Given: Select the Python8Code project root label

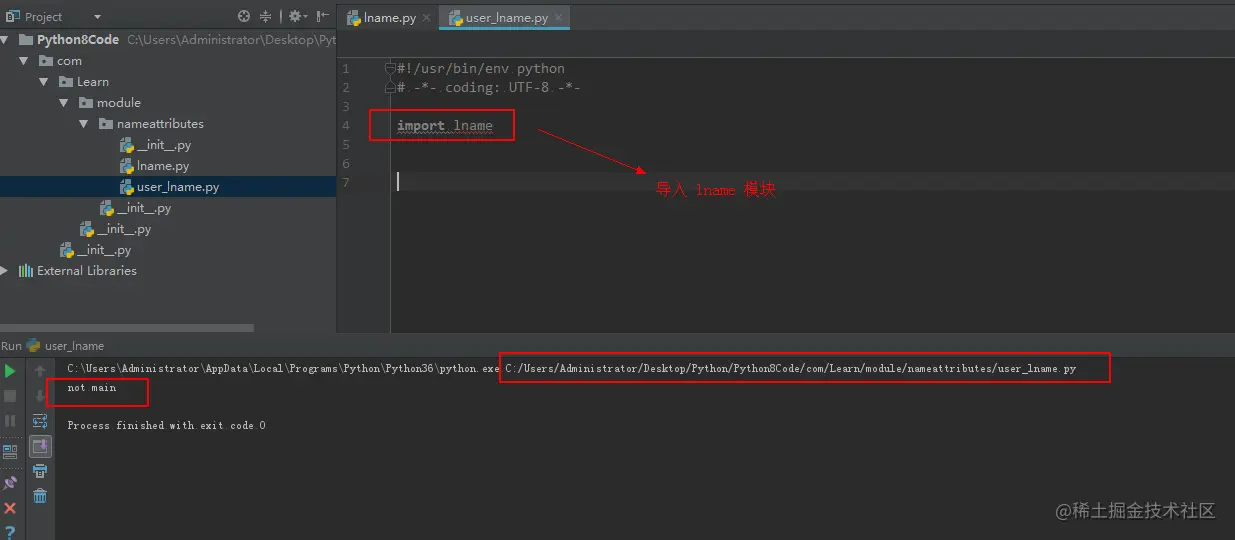Looking at the screenshot, I should click(78, 40).
